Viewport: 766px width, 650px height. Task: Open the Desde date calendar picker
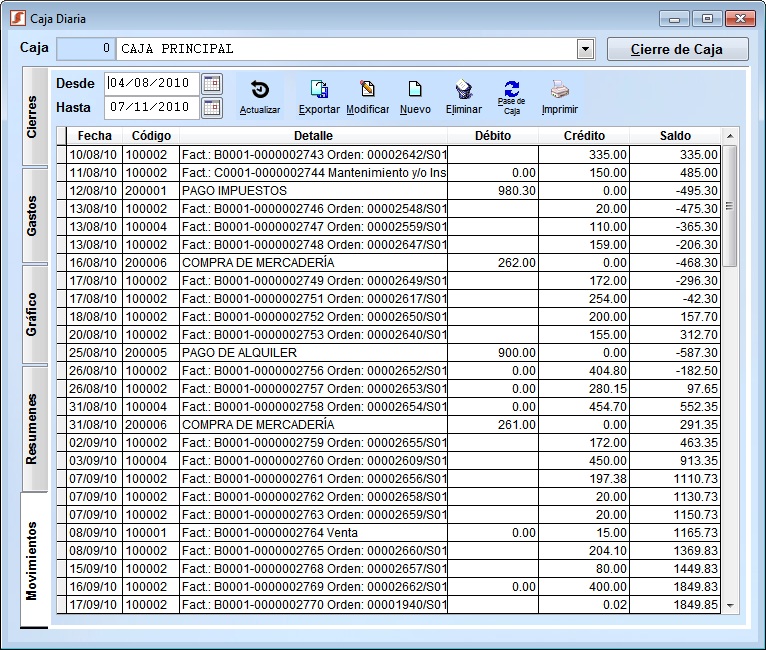(212, 83)
